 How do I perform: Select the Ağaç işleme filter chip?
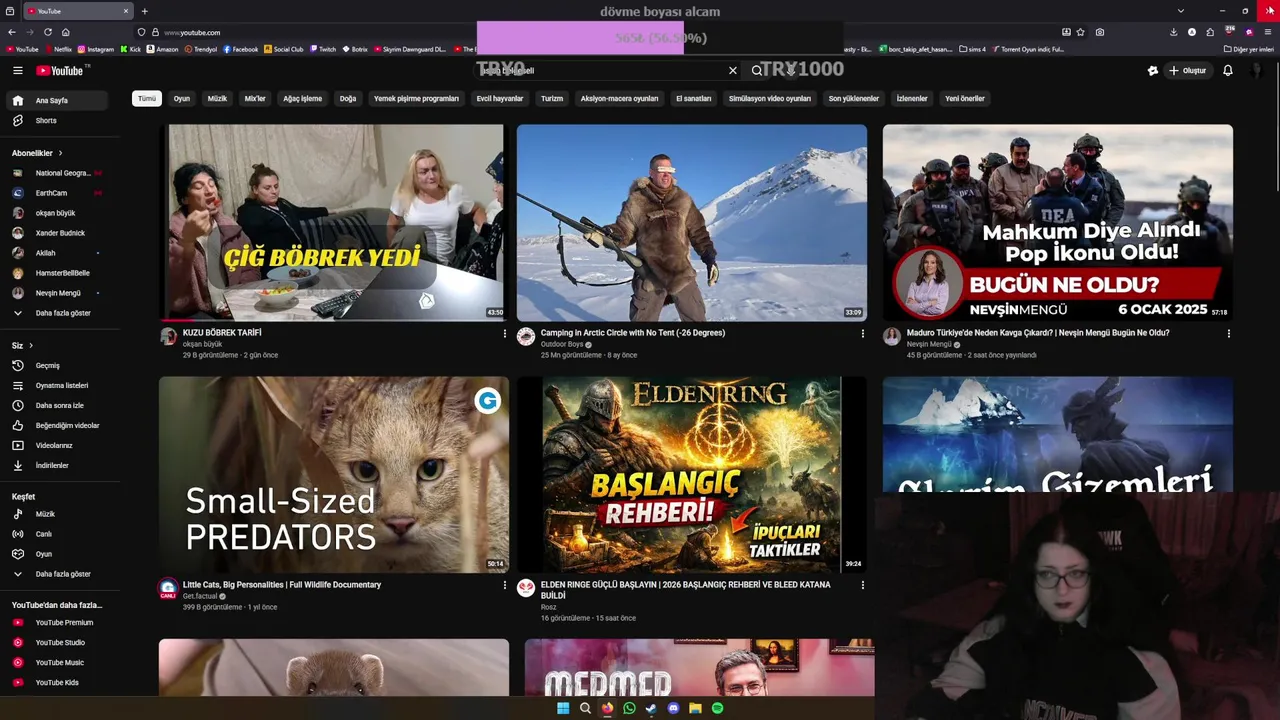click(x=303, y=99)
